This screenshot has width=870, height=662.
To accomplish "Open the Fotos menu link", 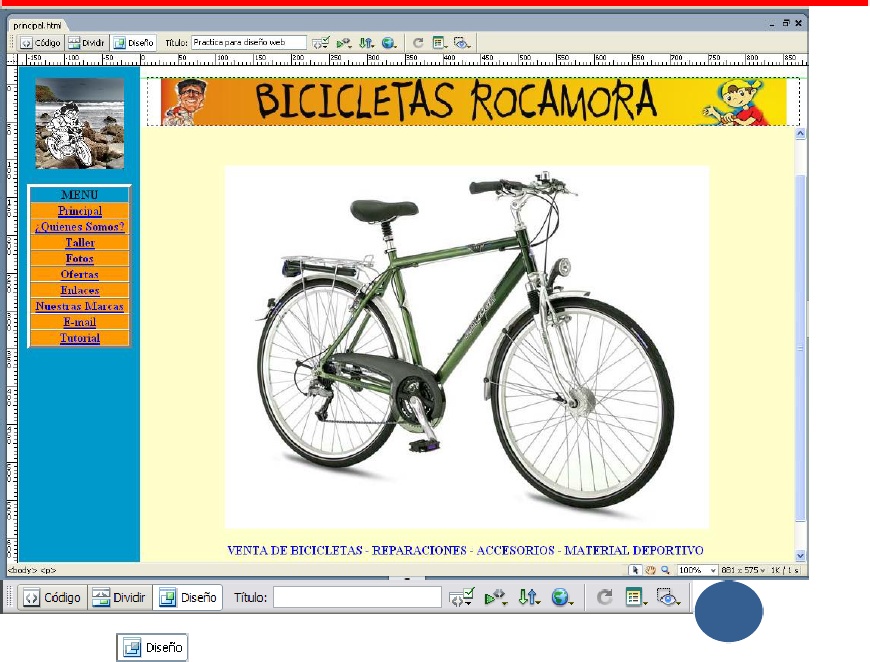I will click(79, 258).
